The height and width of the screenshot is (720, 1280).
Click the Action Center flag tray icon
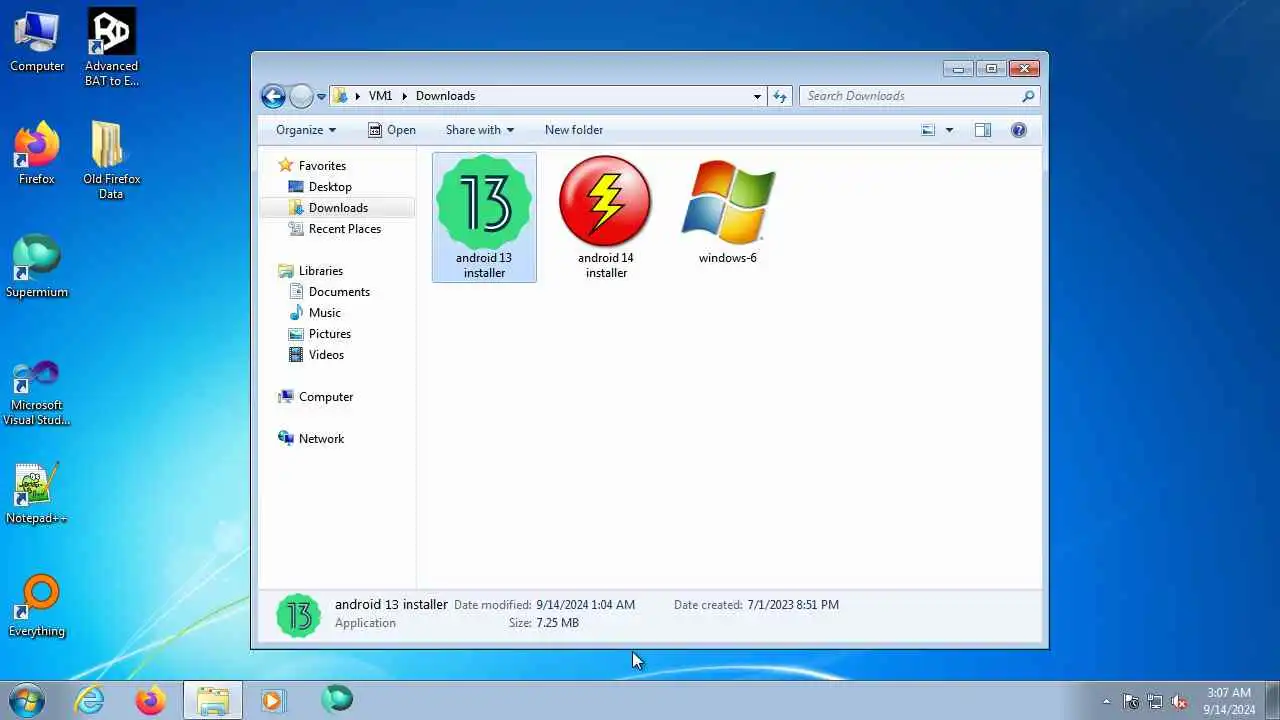(x=1131, y=701)
